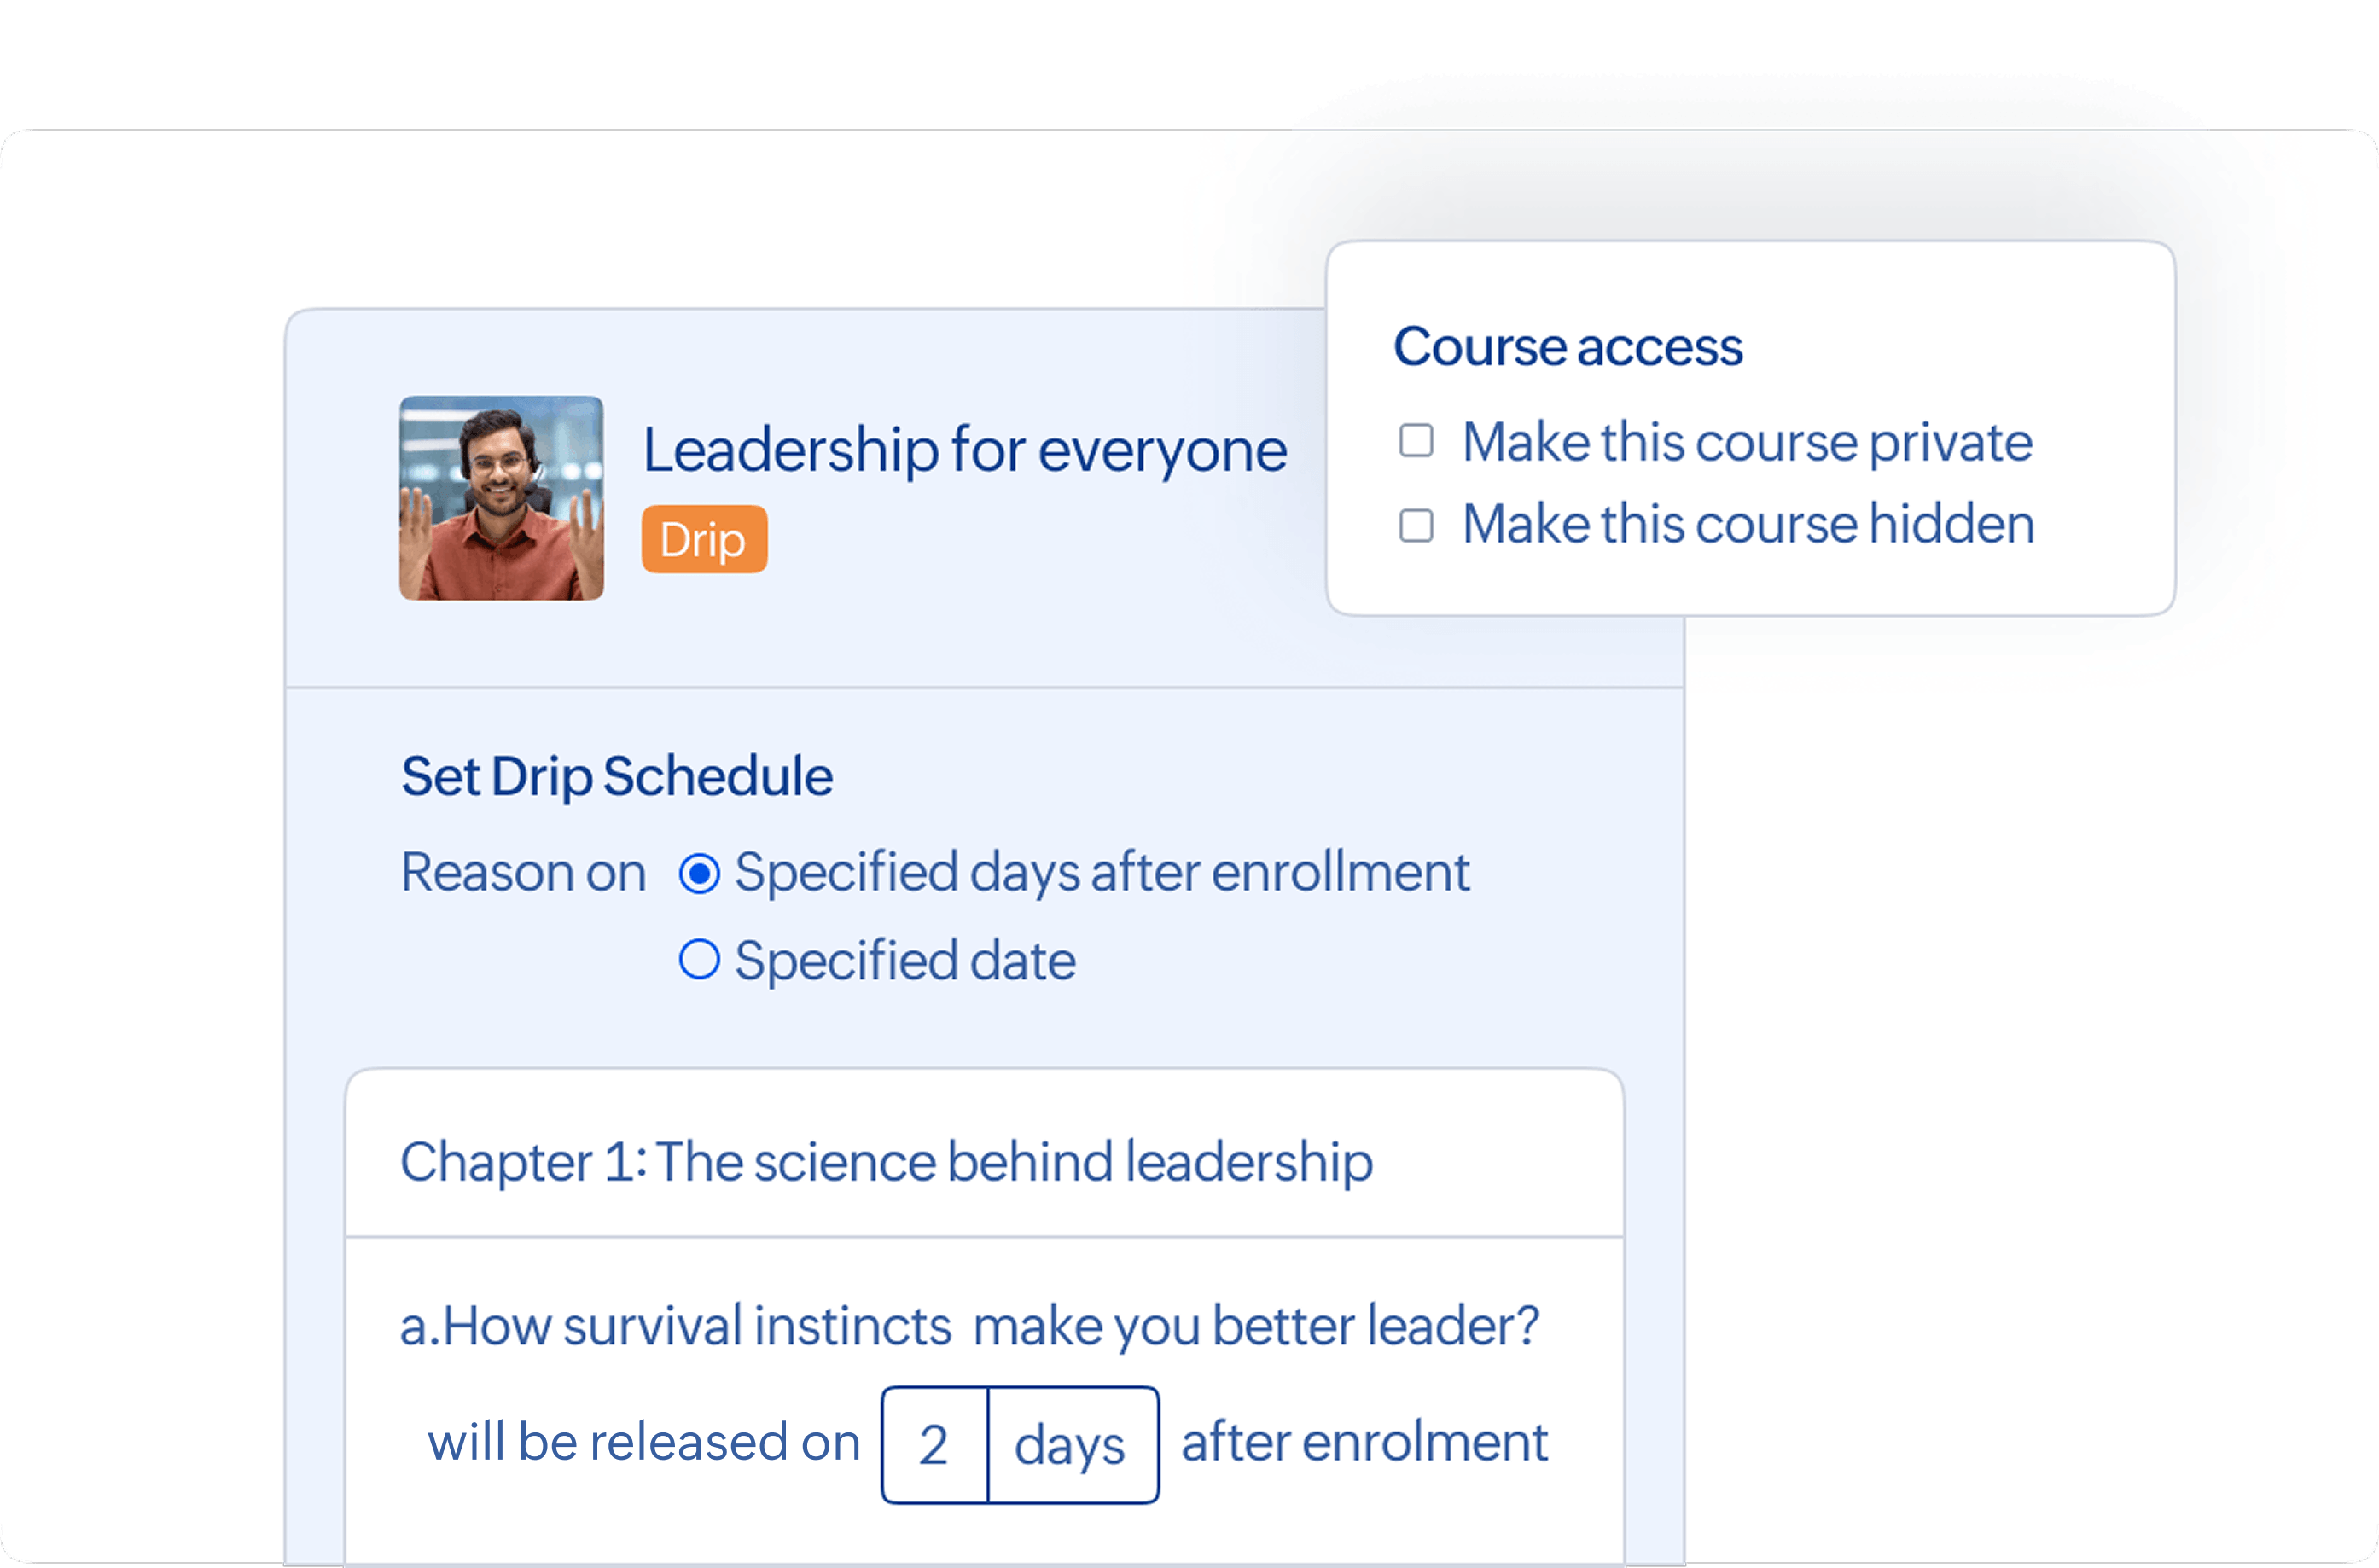This screenshot has height=1568, width=2379.
Task: Click the after enrolment text
Action: [x=1364, y=1443]
